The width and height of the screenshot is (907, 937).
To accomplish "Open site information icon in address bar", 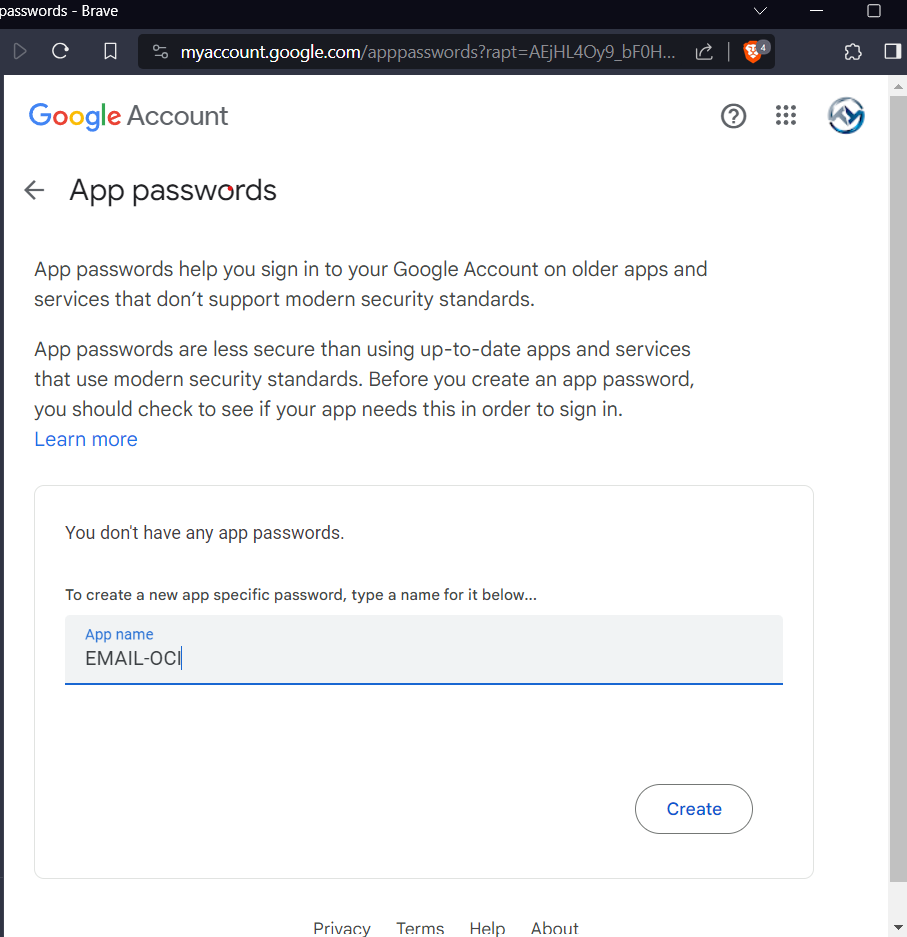I will [x=160, y=52].
